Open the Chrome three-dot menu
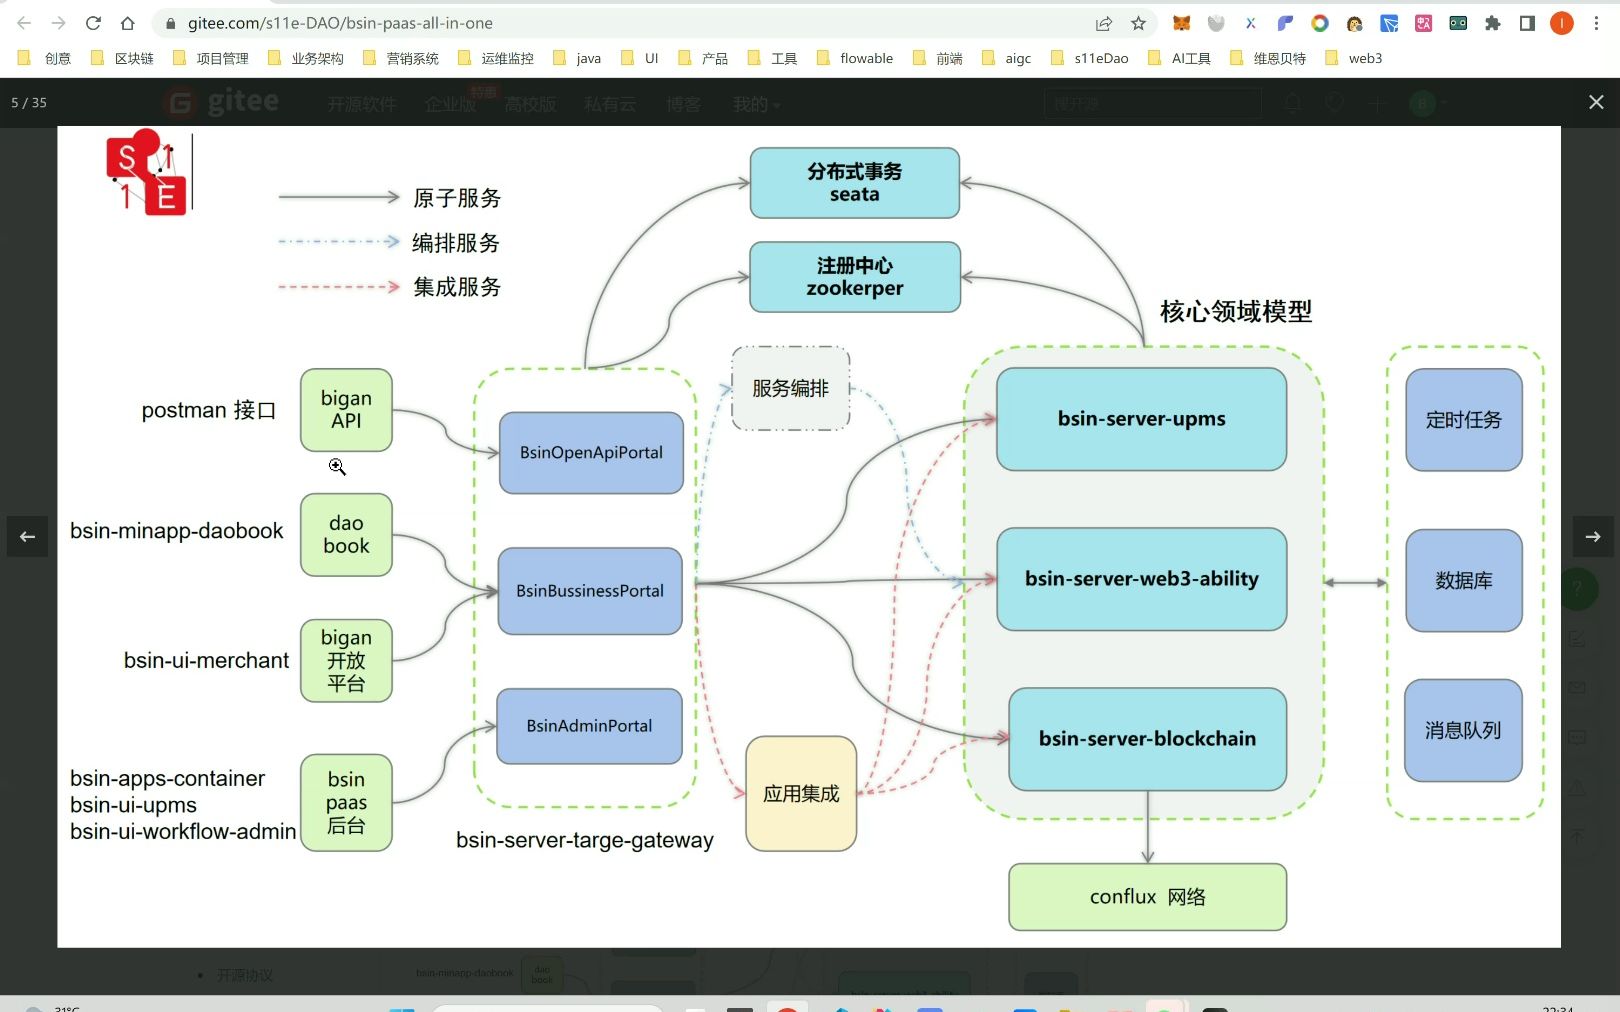Image resolution: width=1620 pixels, height=1012 pixels. [1596, 23]
